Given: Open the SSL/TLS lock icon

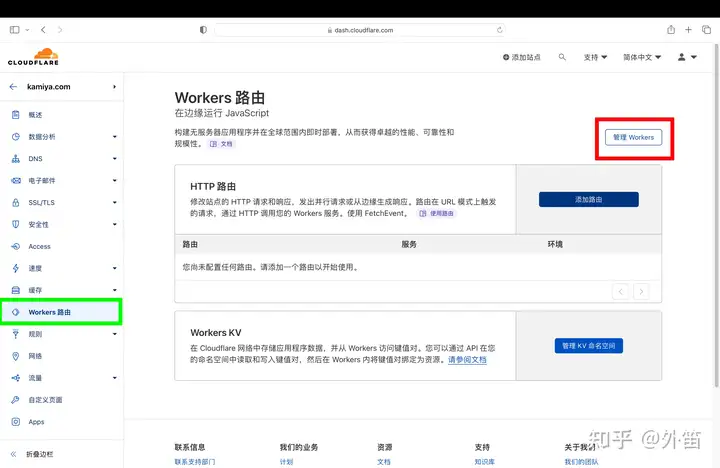Looking at the screenshot, I should [16, 203].
